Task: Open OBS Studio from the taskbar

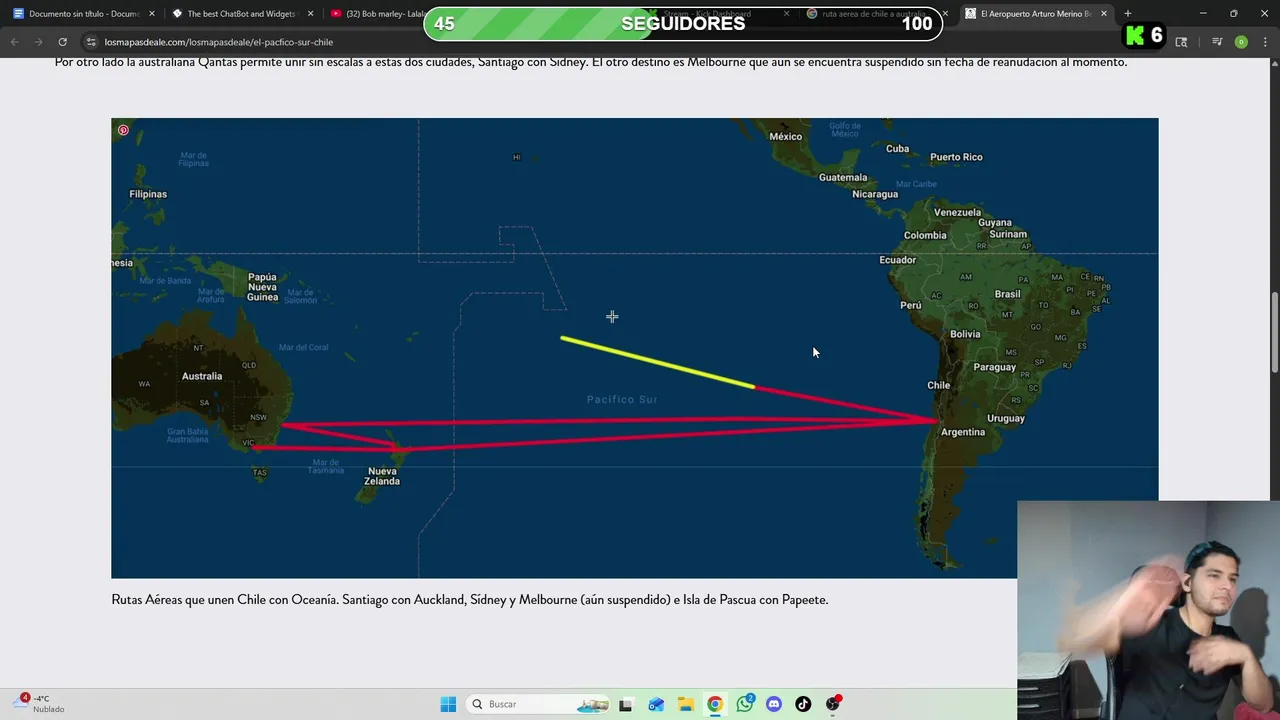Action: click(833, 704)
